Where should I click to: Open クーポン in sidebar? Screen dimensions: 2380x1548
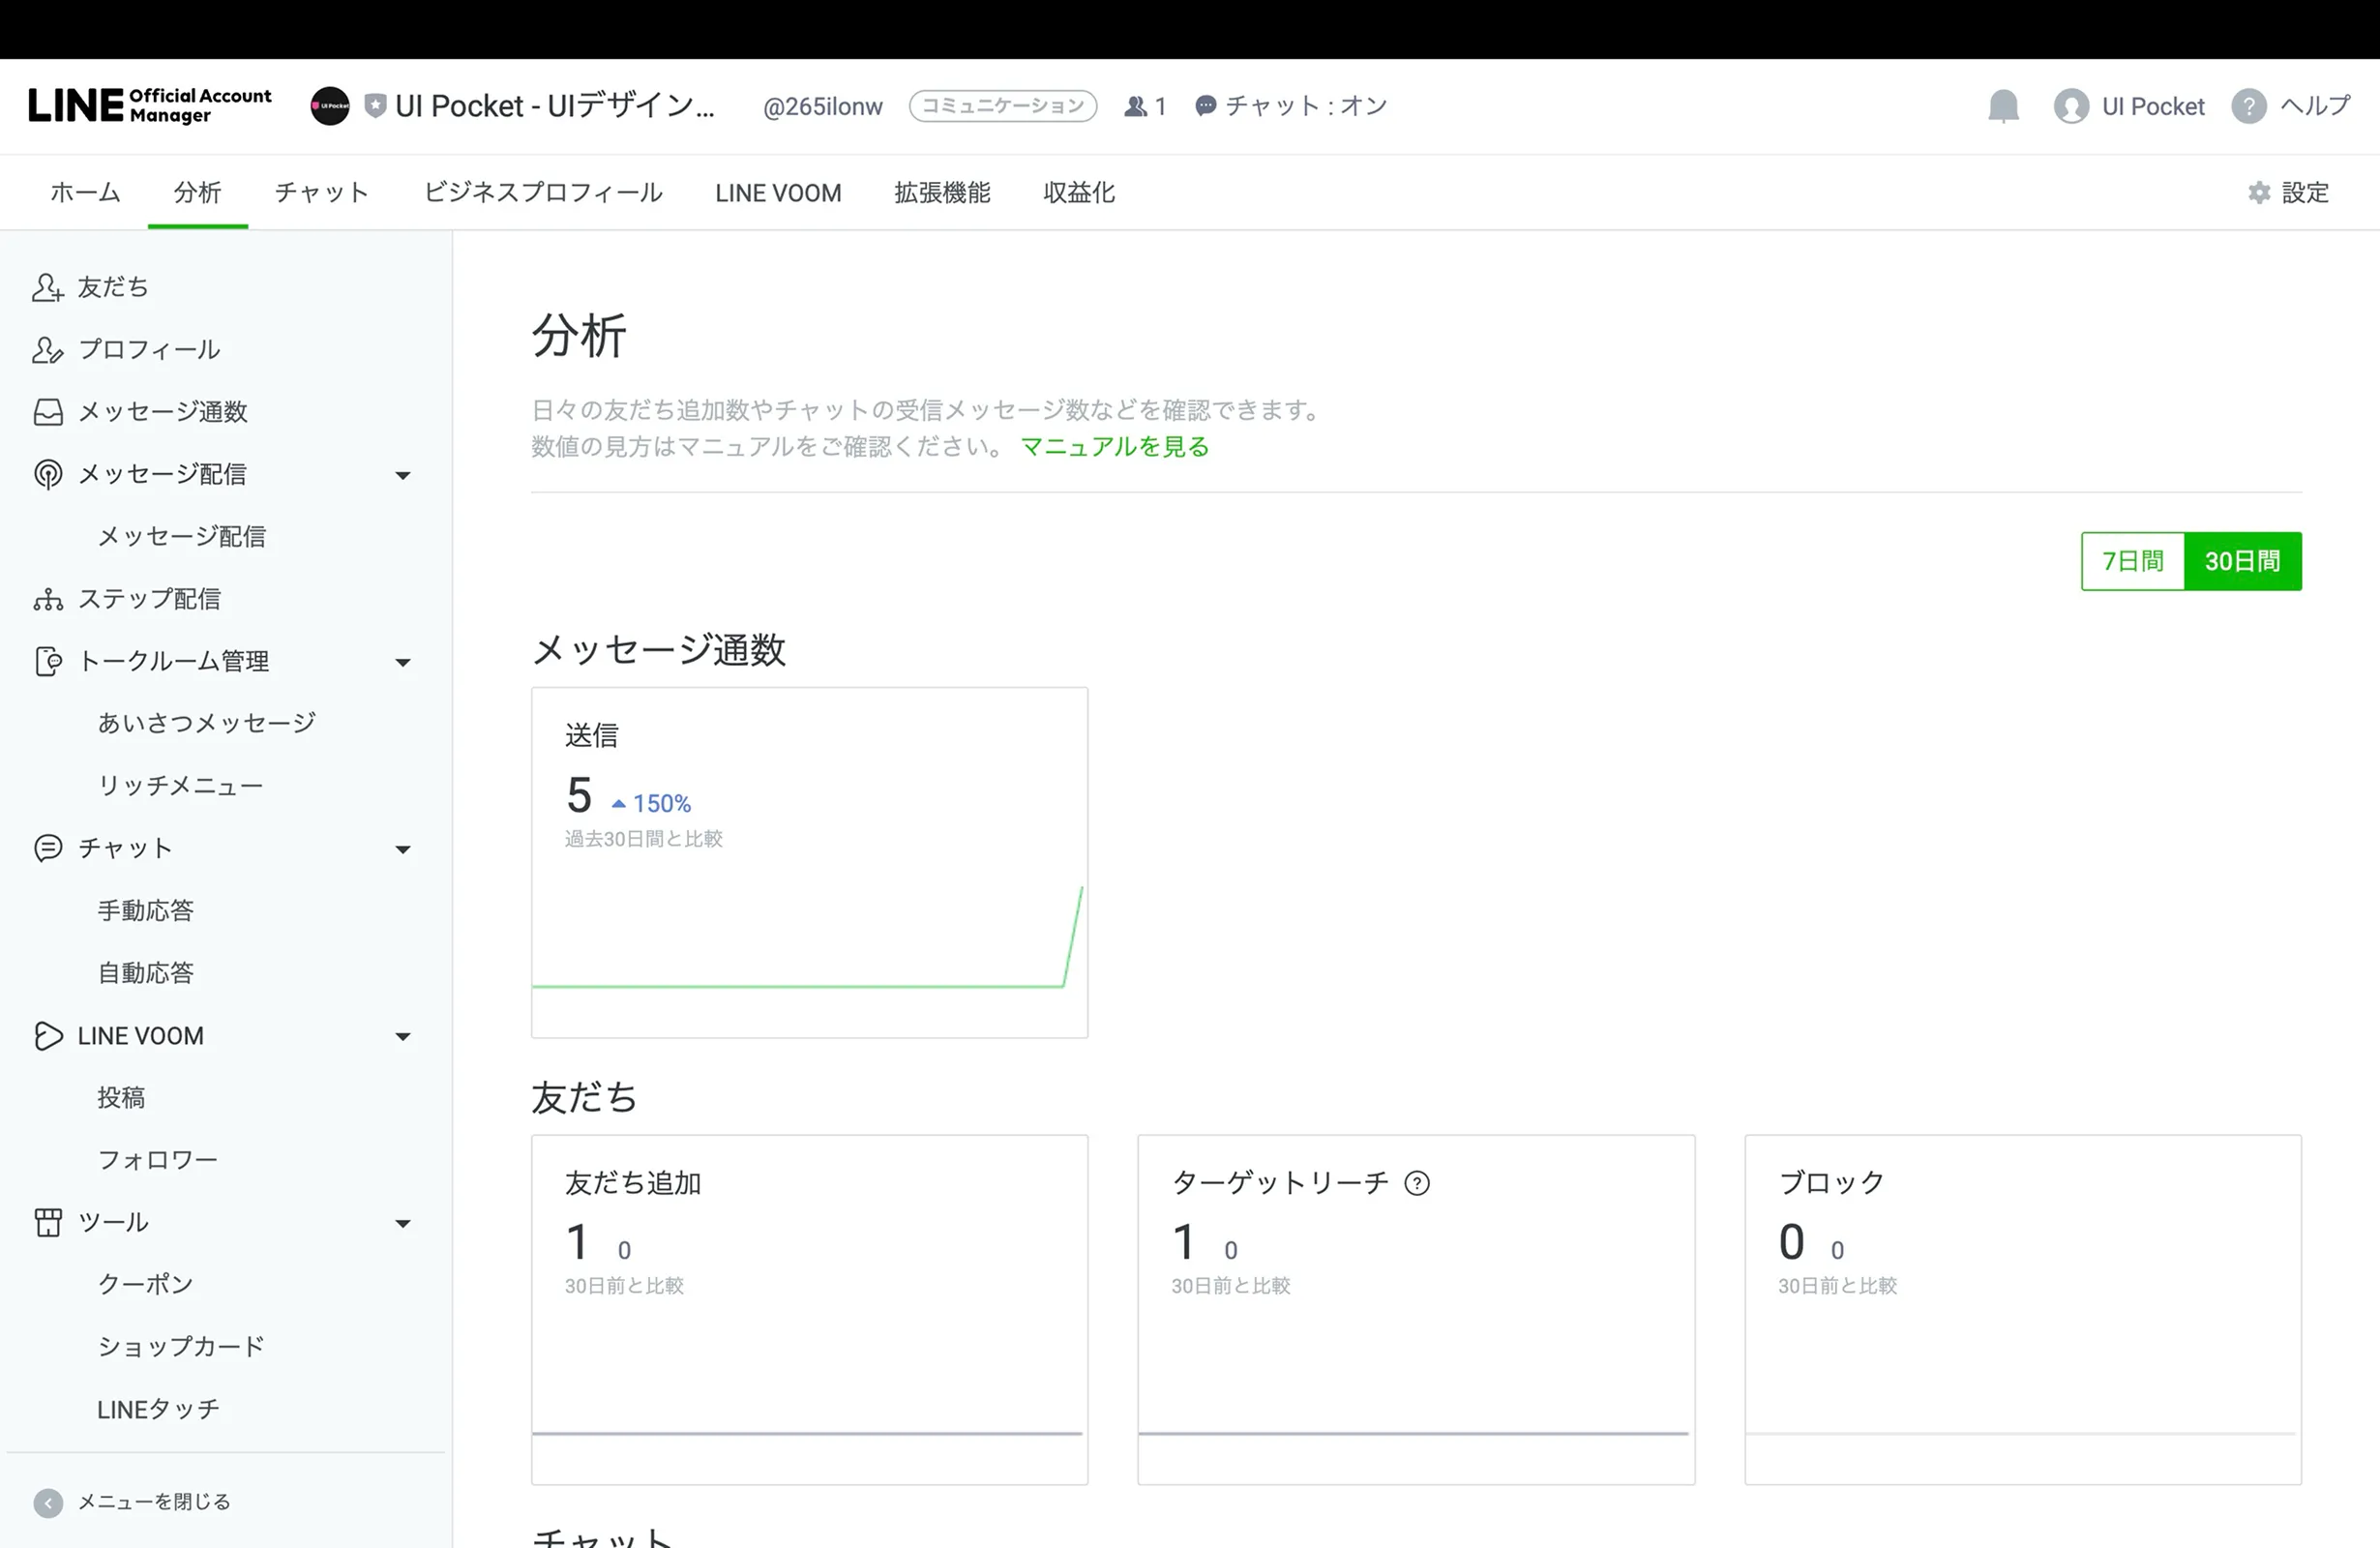[x=145, y=1285]
